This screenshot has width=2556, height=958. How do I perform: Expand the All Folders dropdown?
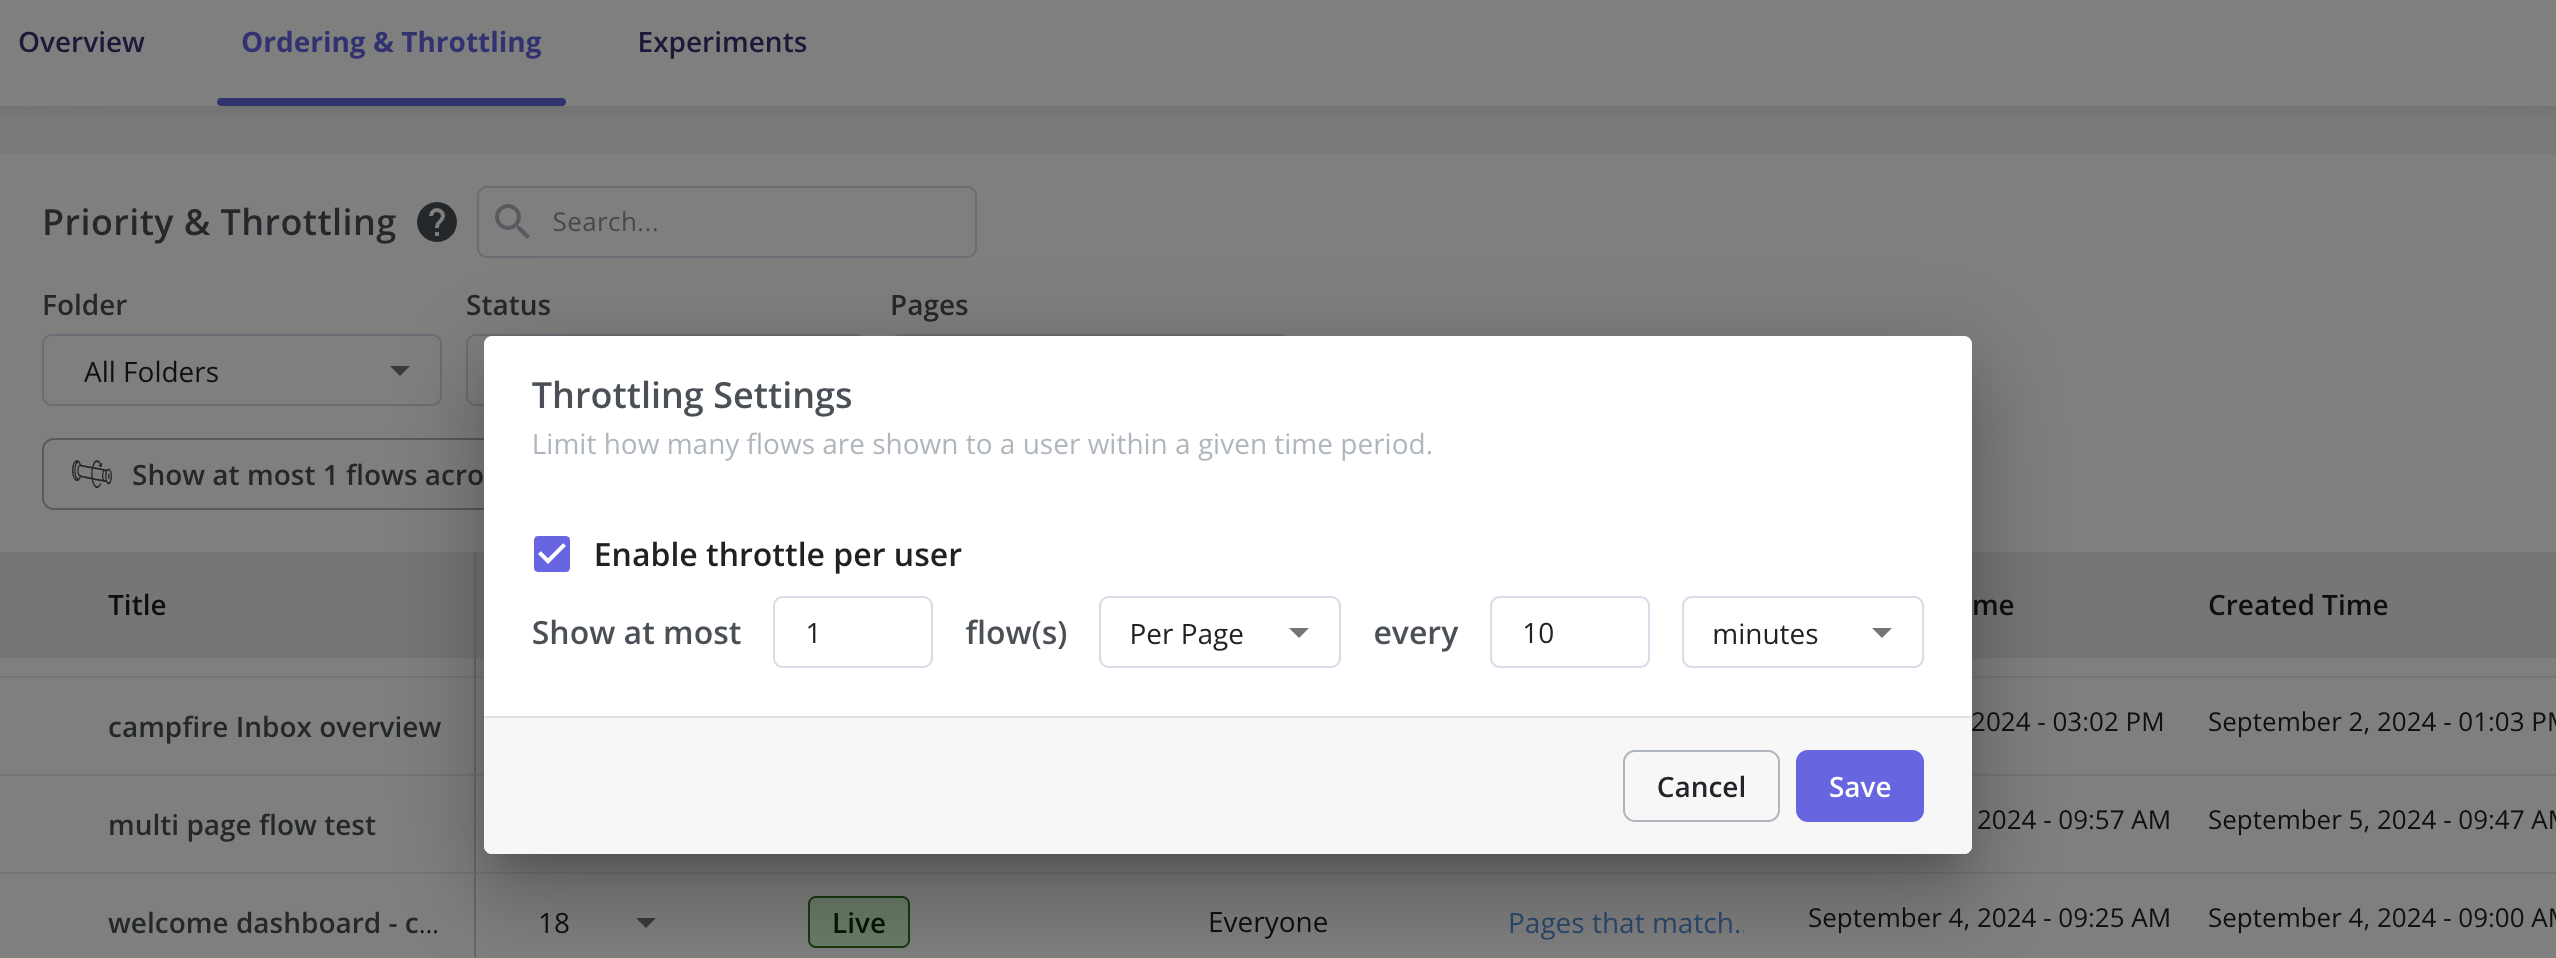[x=241, y=370]
